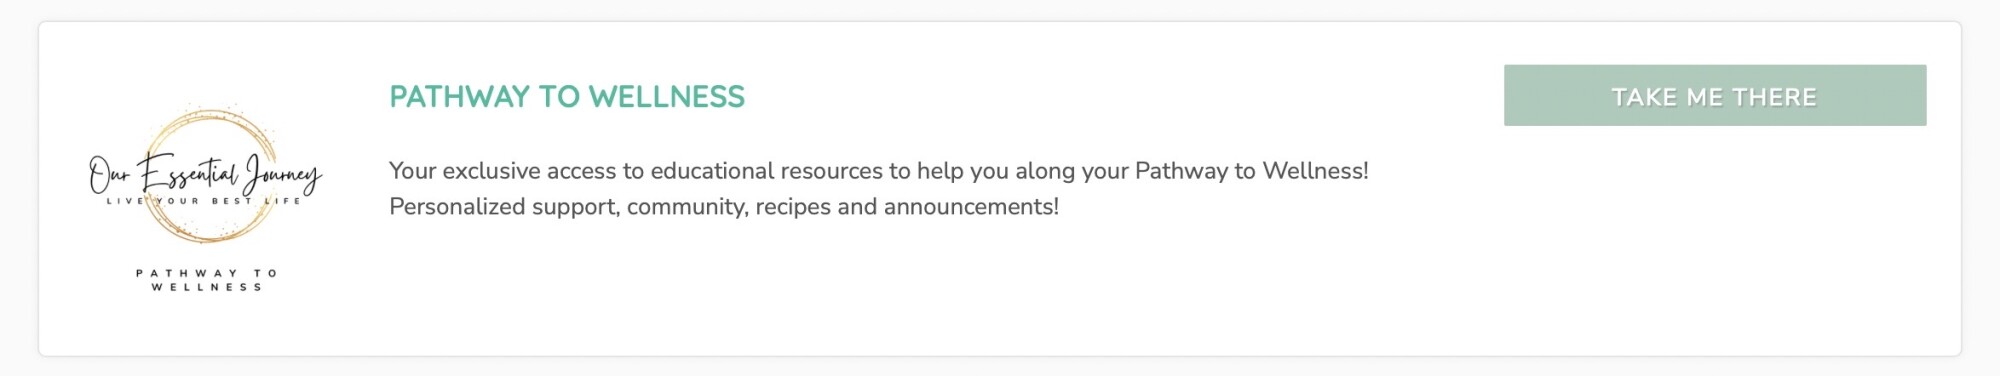This screenshot has width=2000, height=376.
Task: Open the PATHWAY TO WELLNESS green heading
Action: [567, 97]
